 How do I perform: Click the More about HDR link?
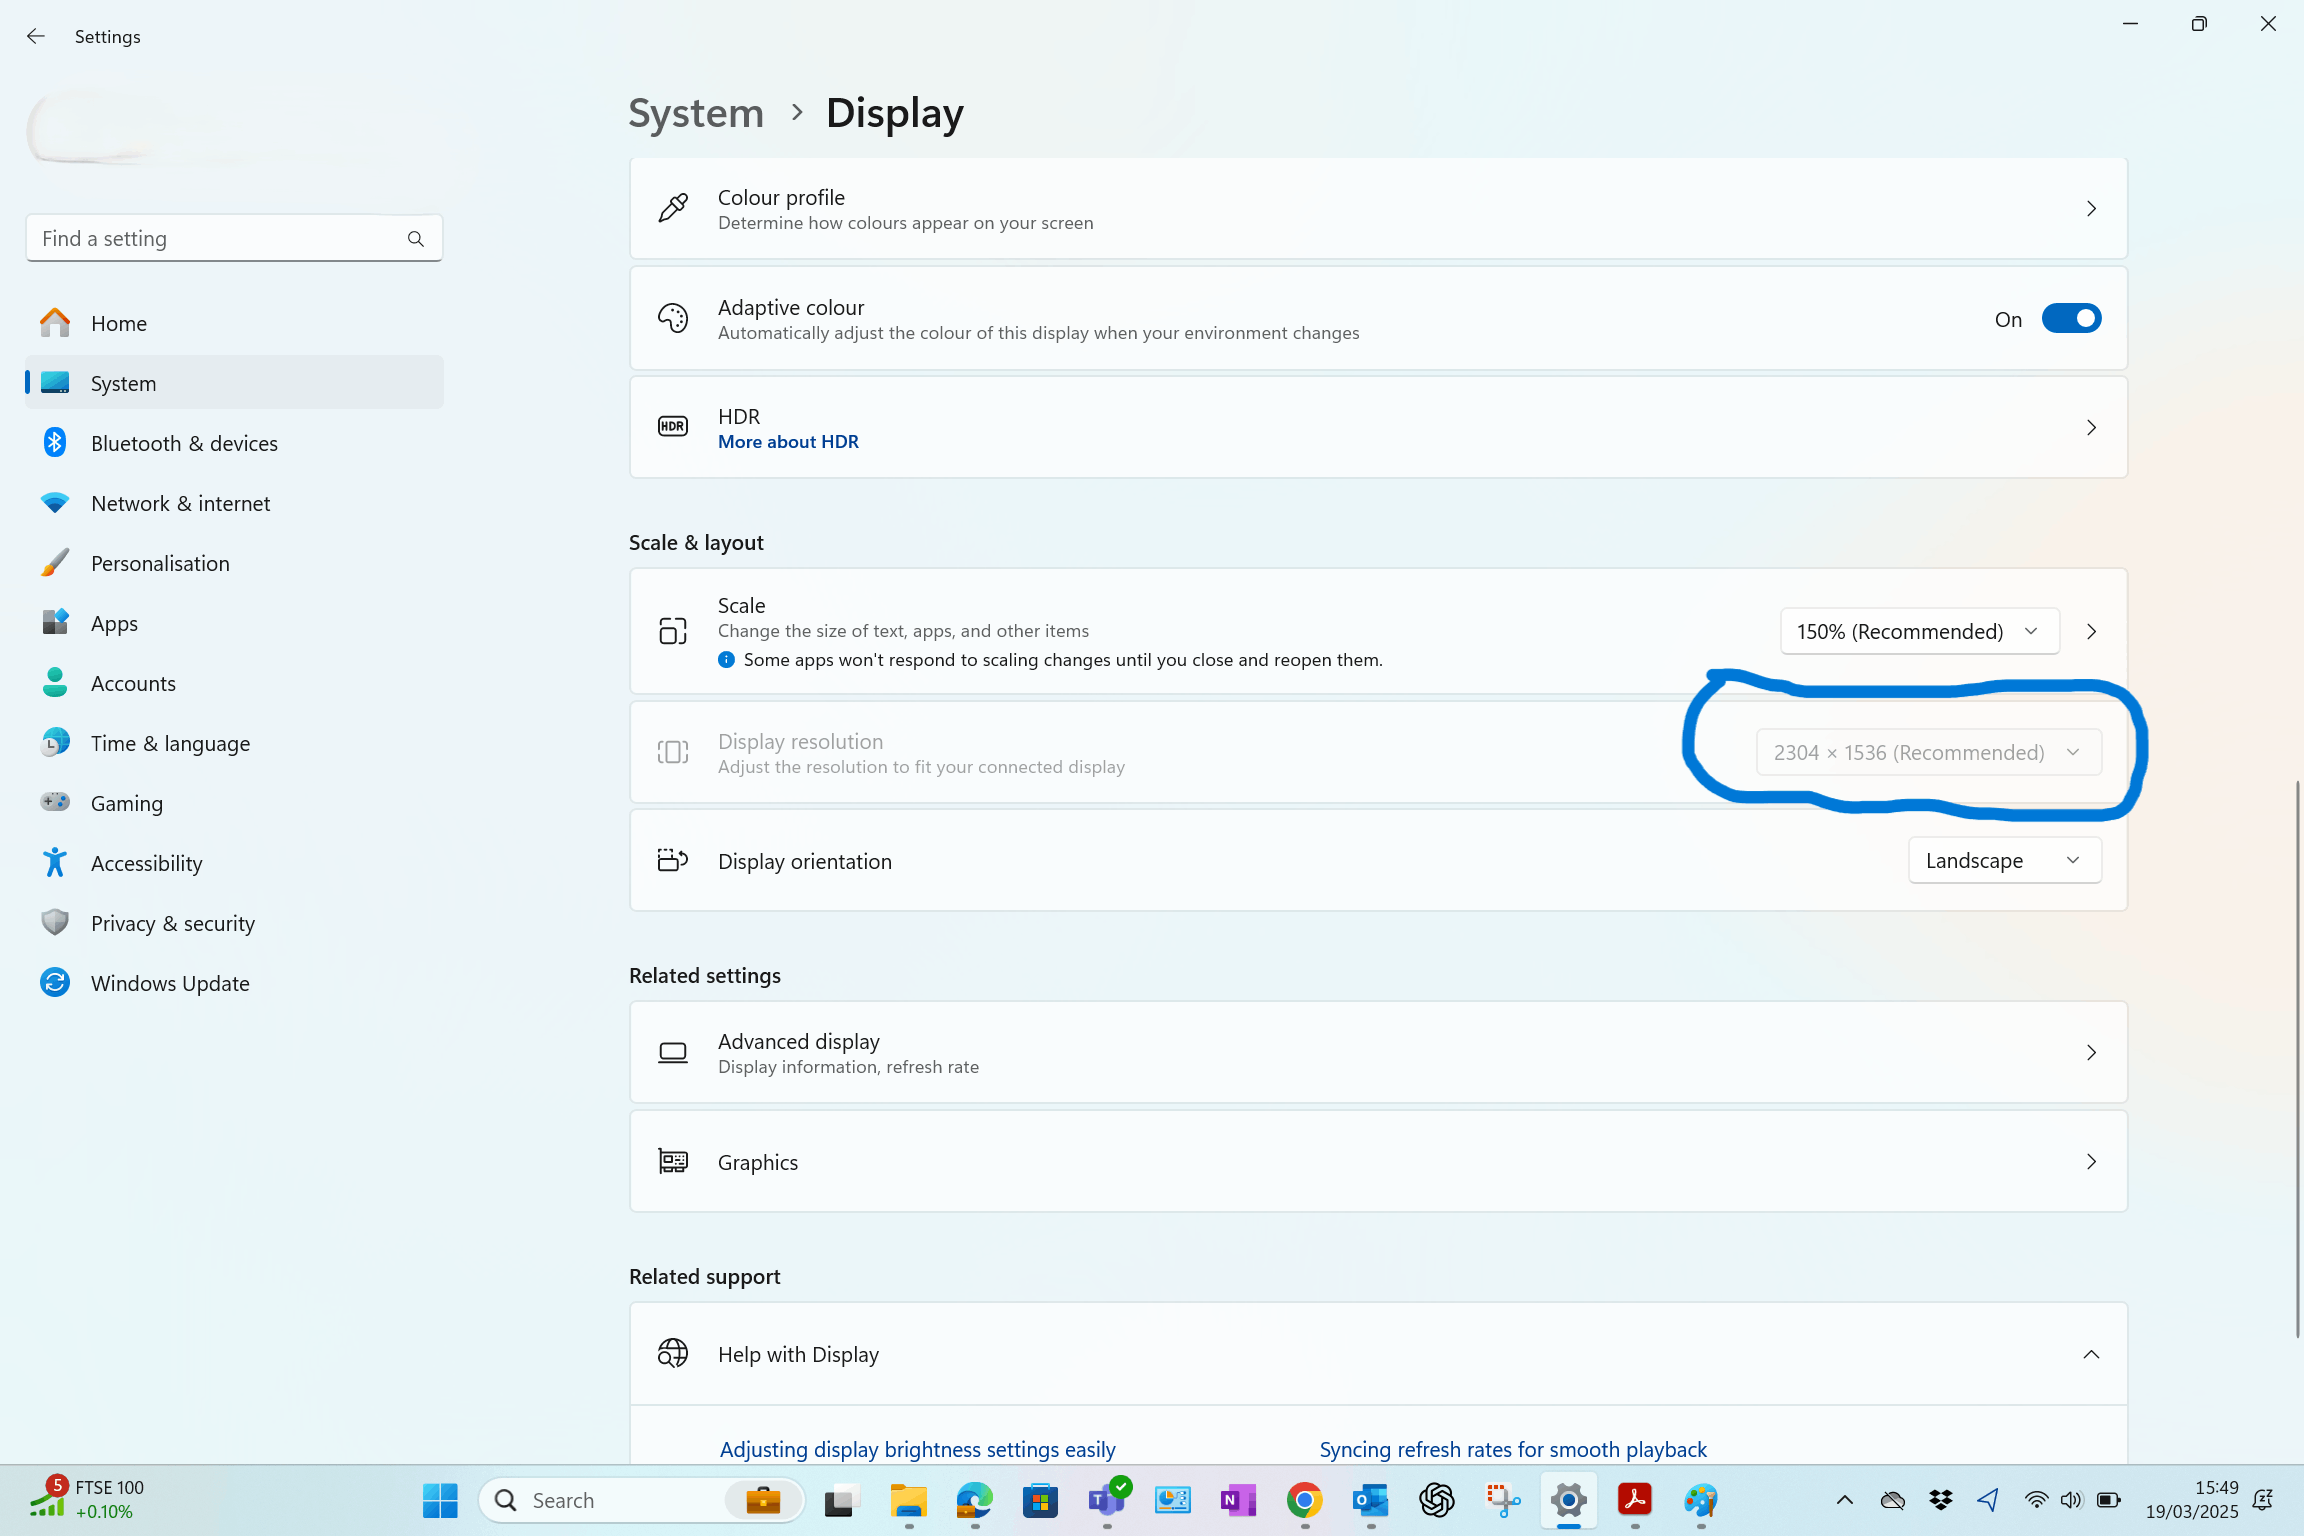tap(788, 442)
